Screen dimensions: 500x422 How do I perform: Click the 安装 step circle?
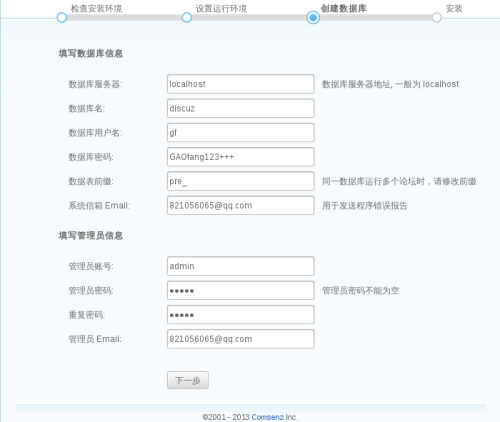click(x=437, y=18)
